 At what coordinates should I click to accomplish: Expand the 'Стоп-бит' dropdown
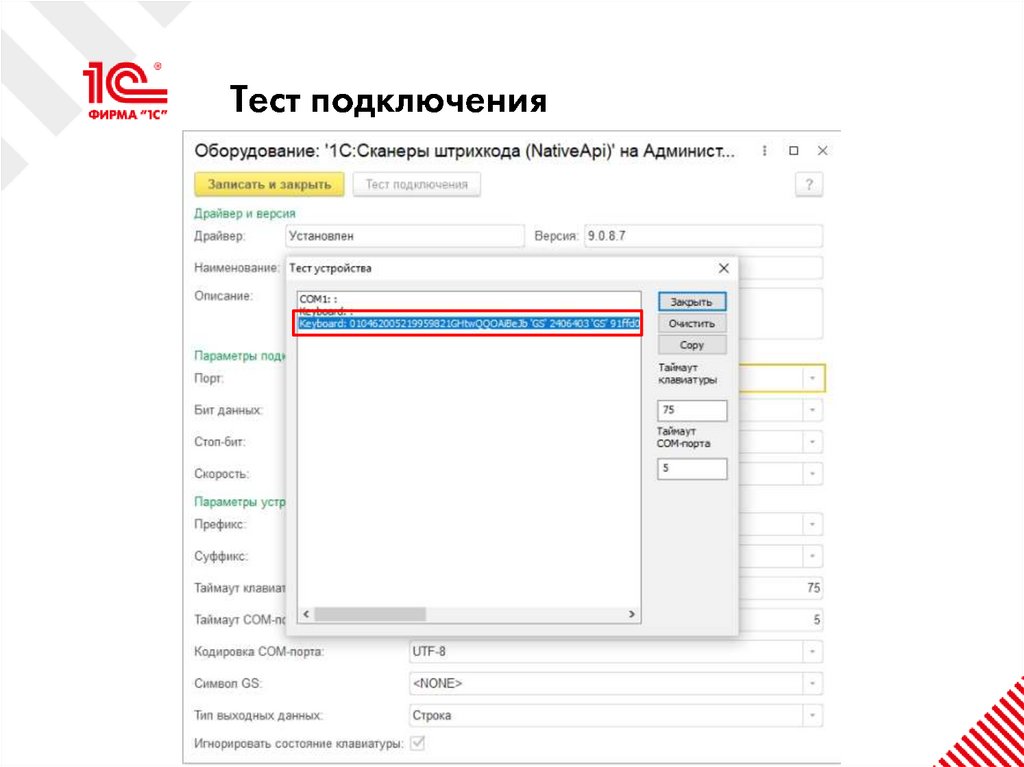click(813, 442)
